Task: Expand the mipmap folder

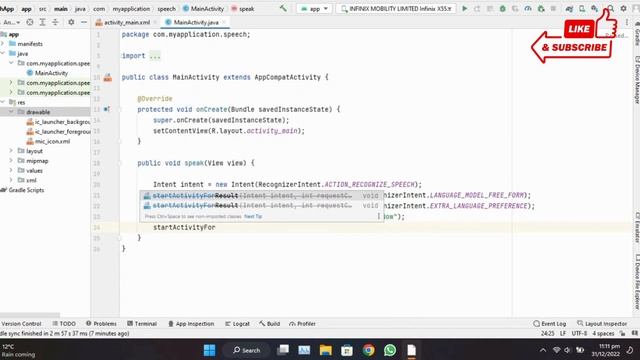Action: pos(11,161)
